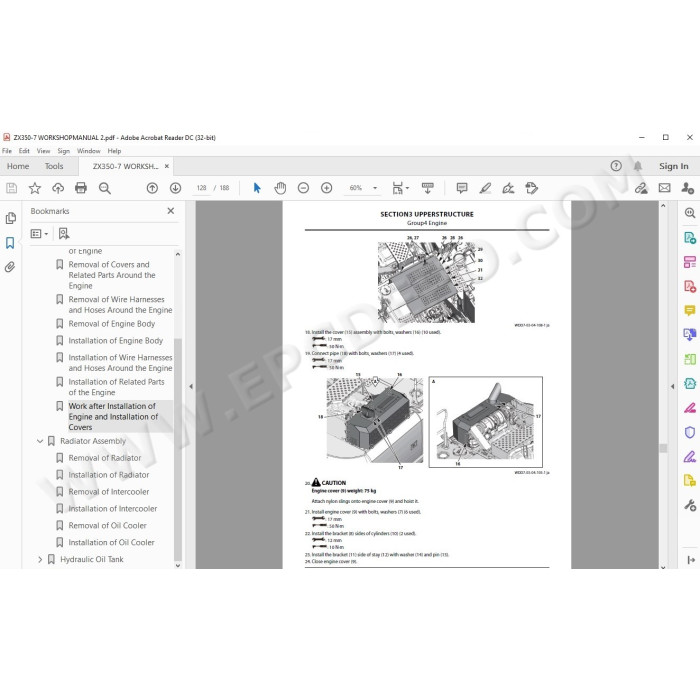This screenshot has height=700, width=700.
Task: Open Removal of Covers and Related Parts bookmark
Action: pyautogui.click(x=112, y=275)
